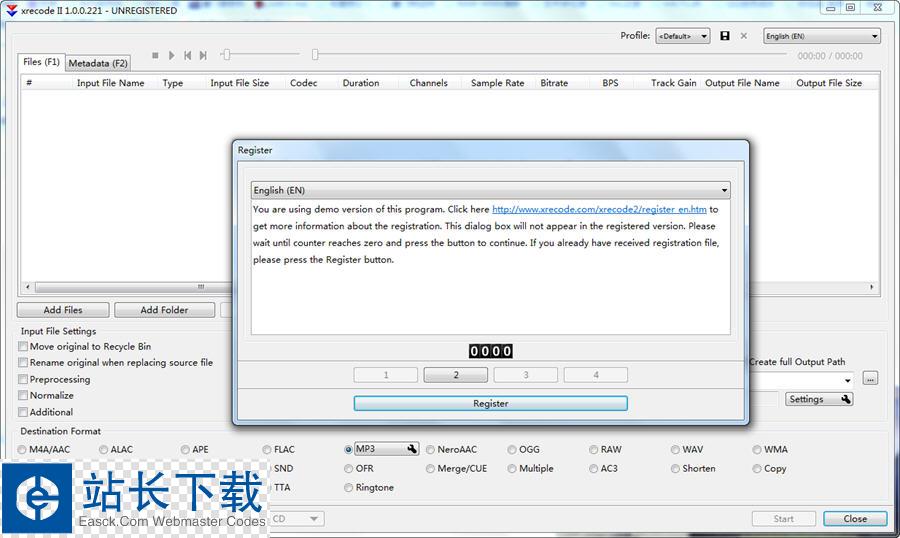This screenshot has width=900, height=538.
Task: Click the Add Files button
Action: tap(63, 310)
